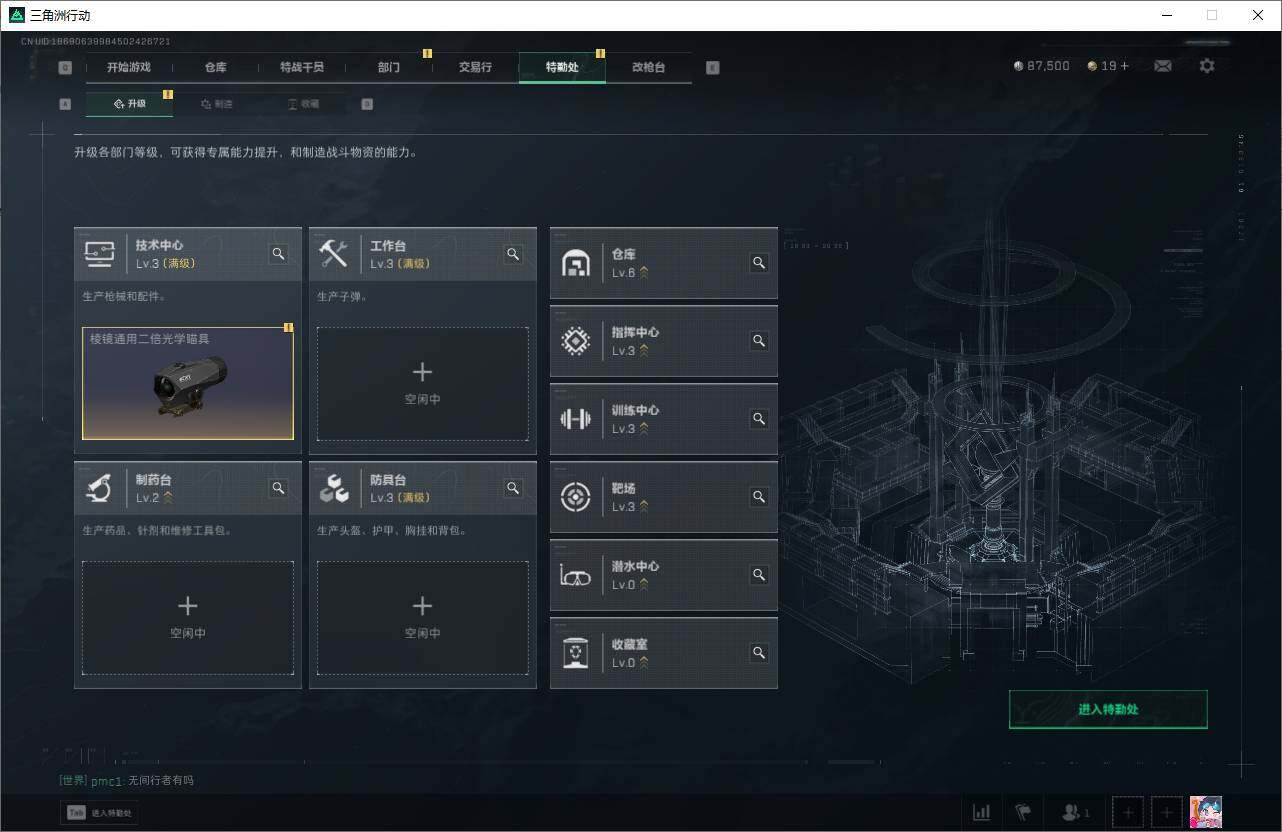Screen dimensions: 1282x832
Task: Add a teammate in the second empty slot
Action: (x=1167, y=812)
